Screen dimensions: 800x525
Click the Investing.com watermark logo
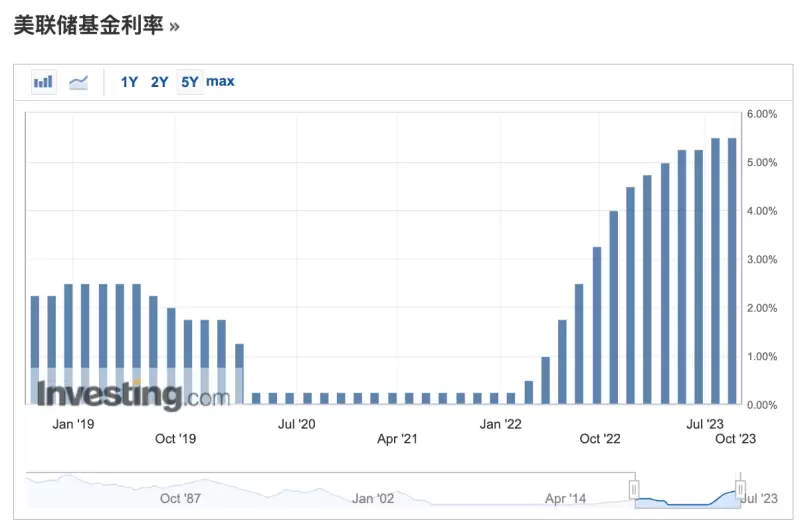pyautogui.click(x=133, y=394)
